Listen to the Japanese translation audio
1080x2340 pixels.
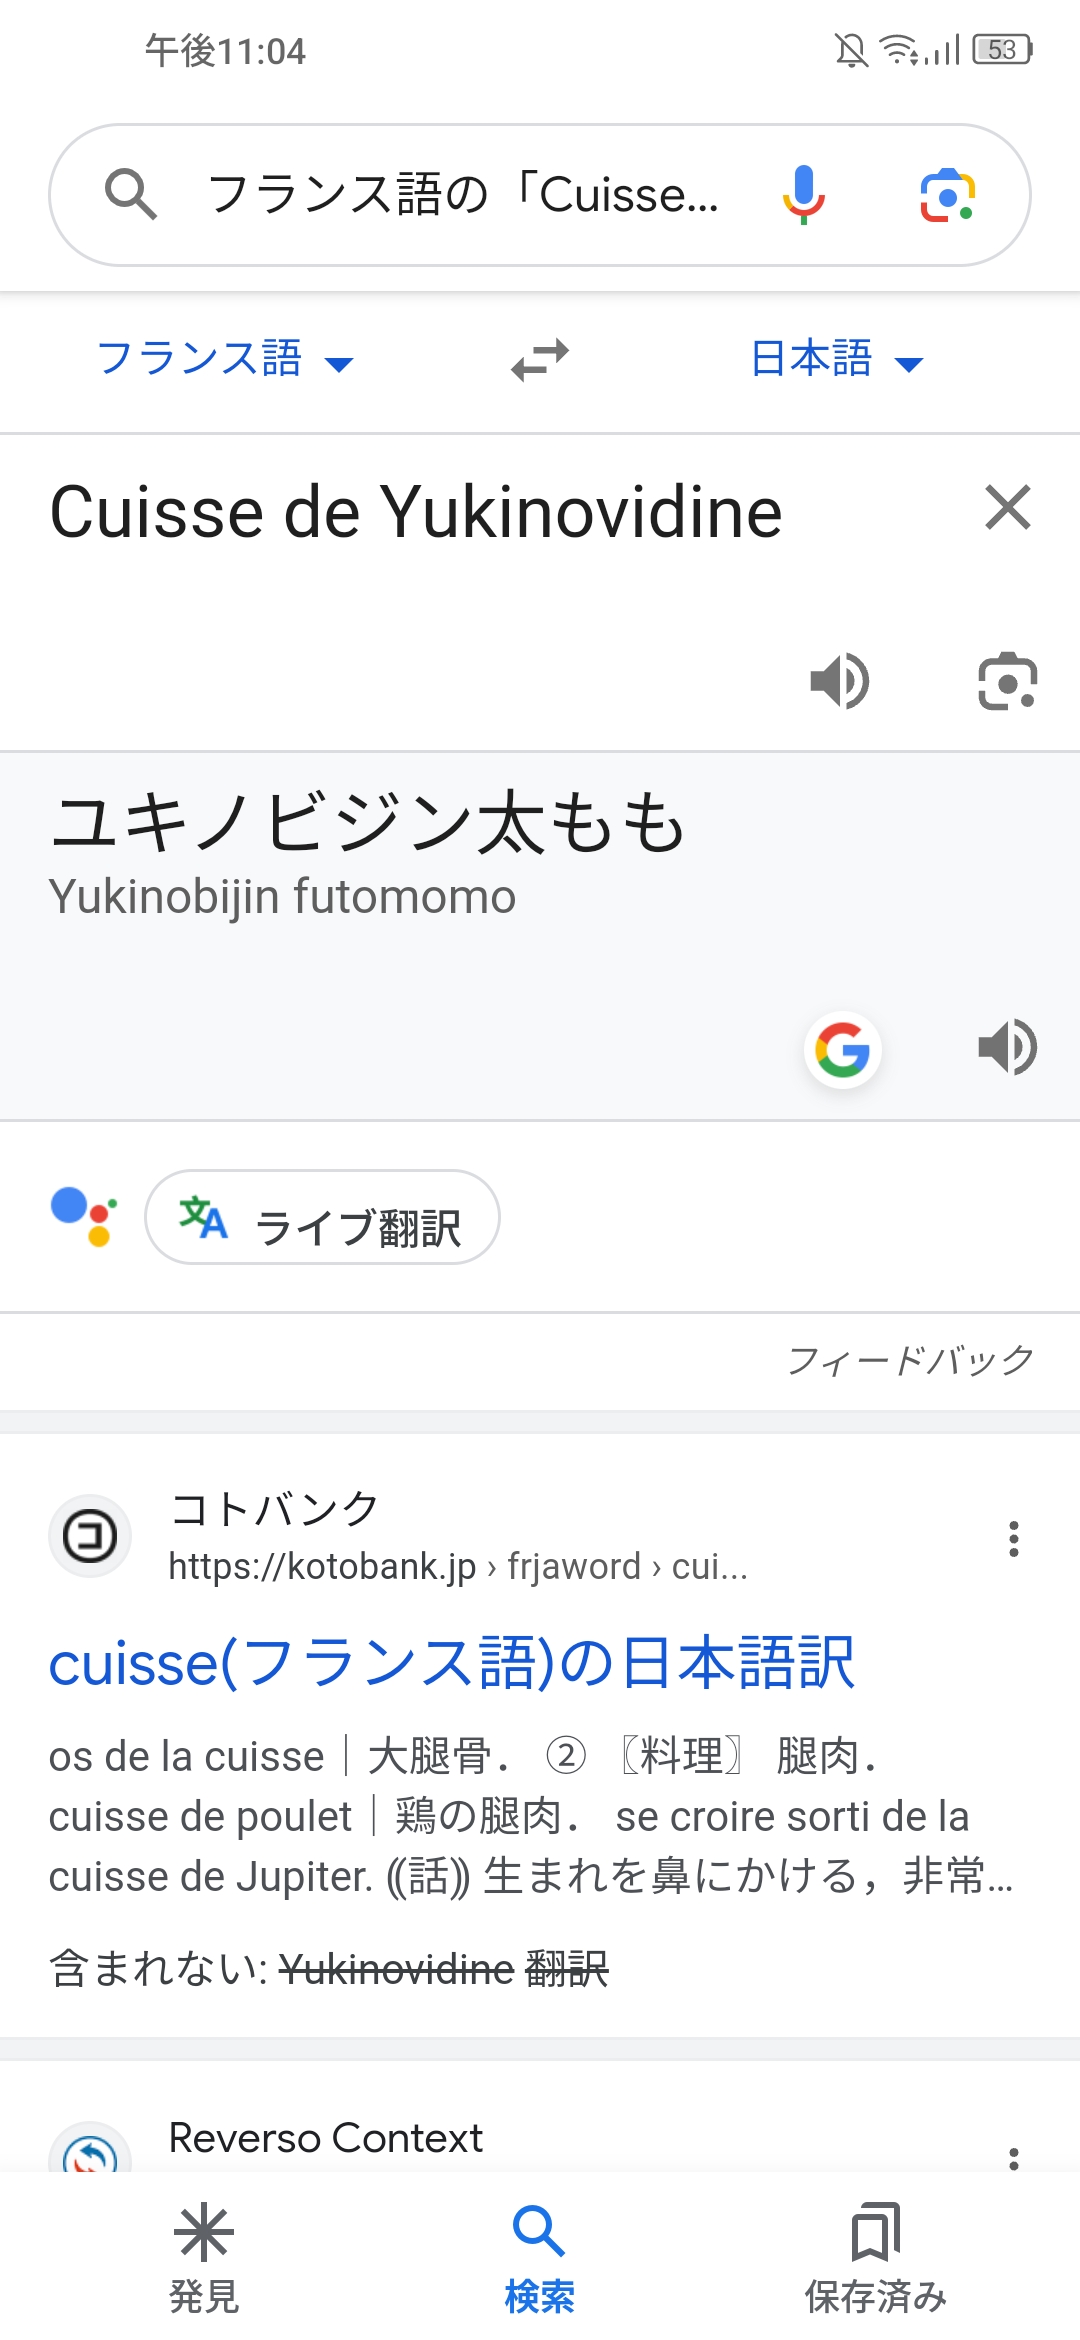pyautogui.click(x=1007, y=1048)
